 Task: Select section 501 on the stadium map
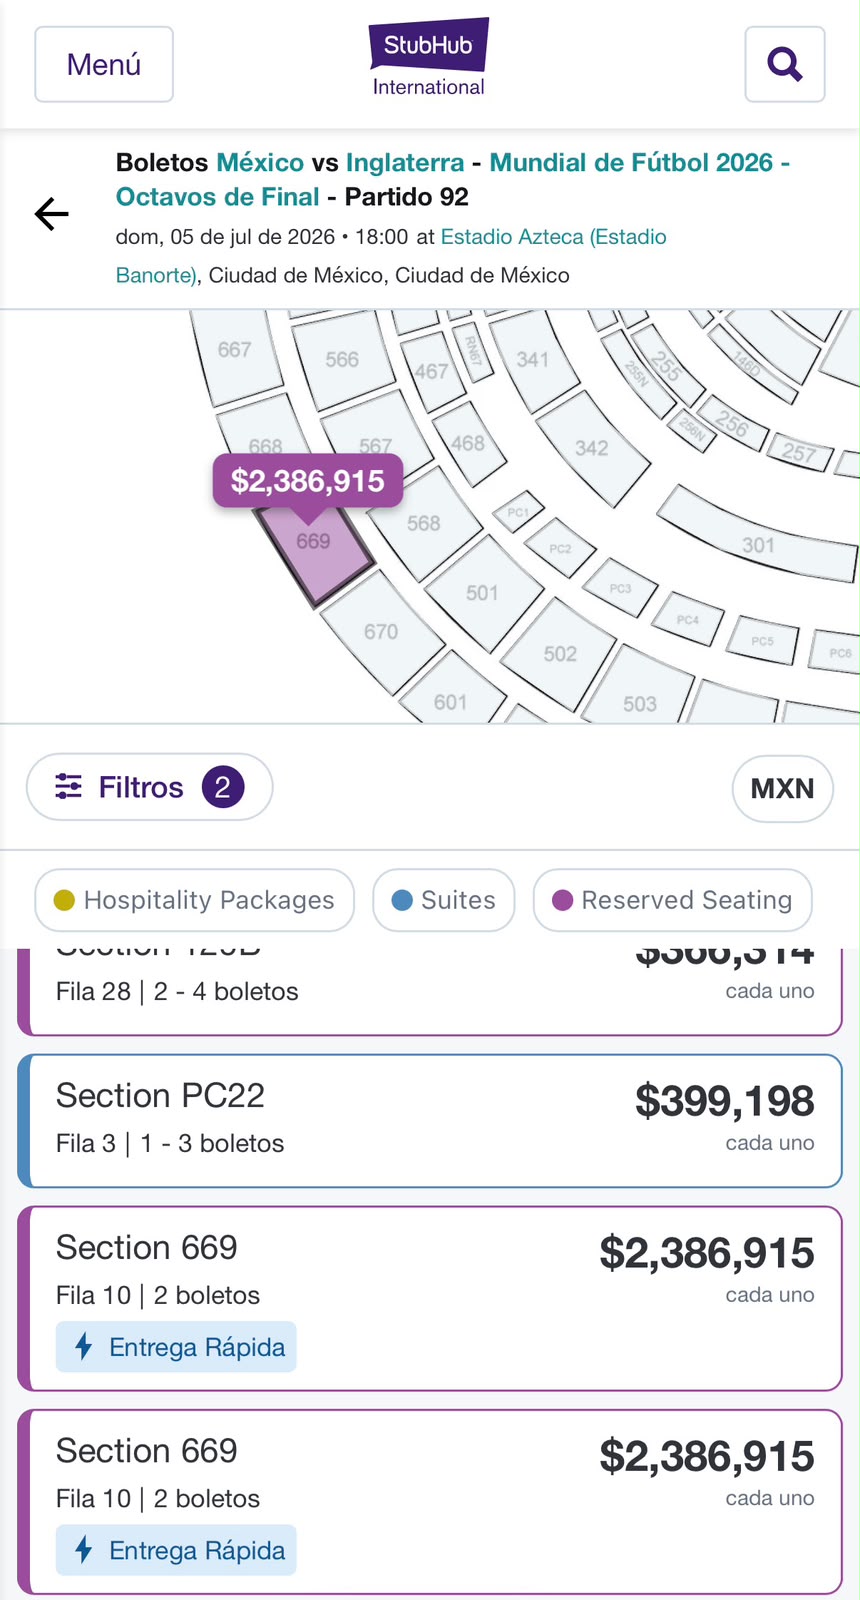[x=484, y=593]
